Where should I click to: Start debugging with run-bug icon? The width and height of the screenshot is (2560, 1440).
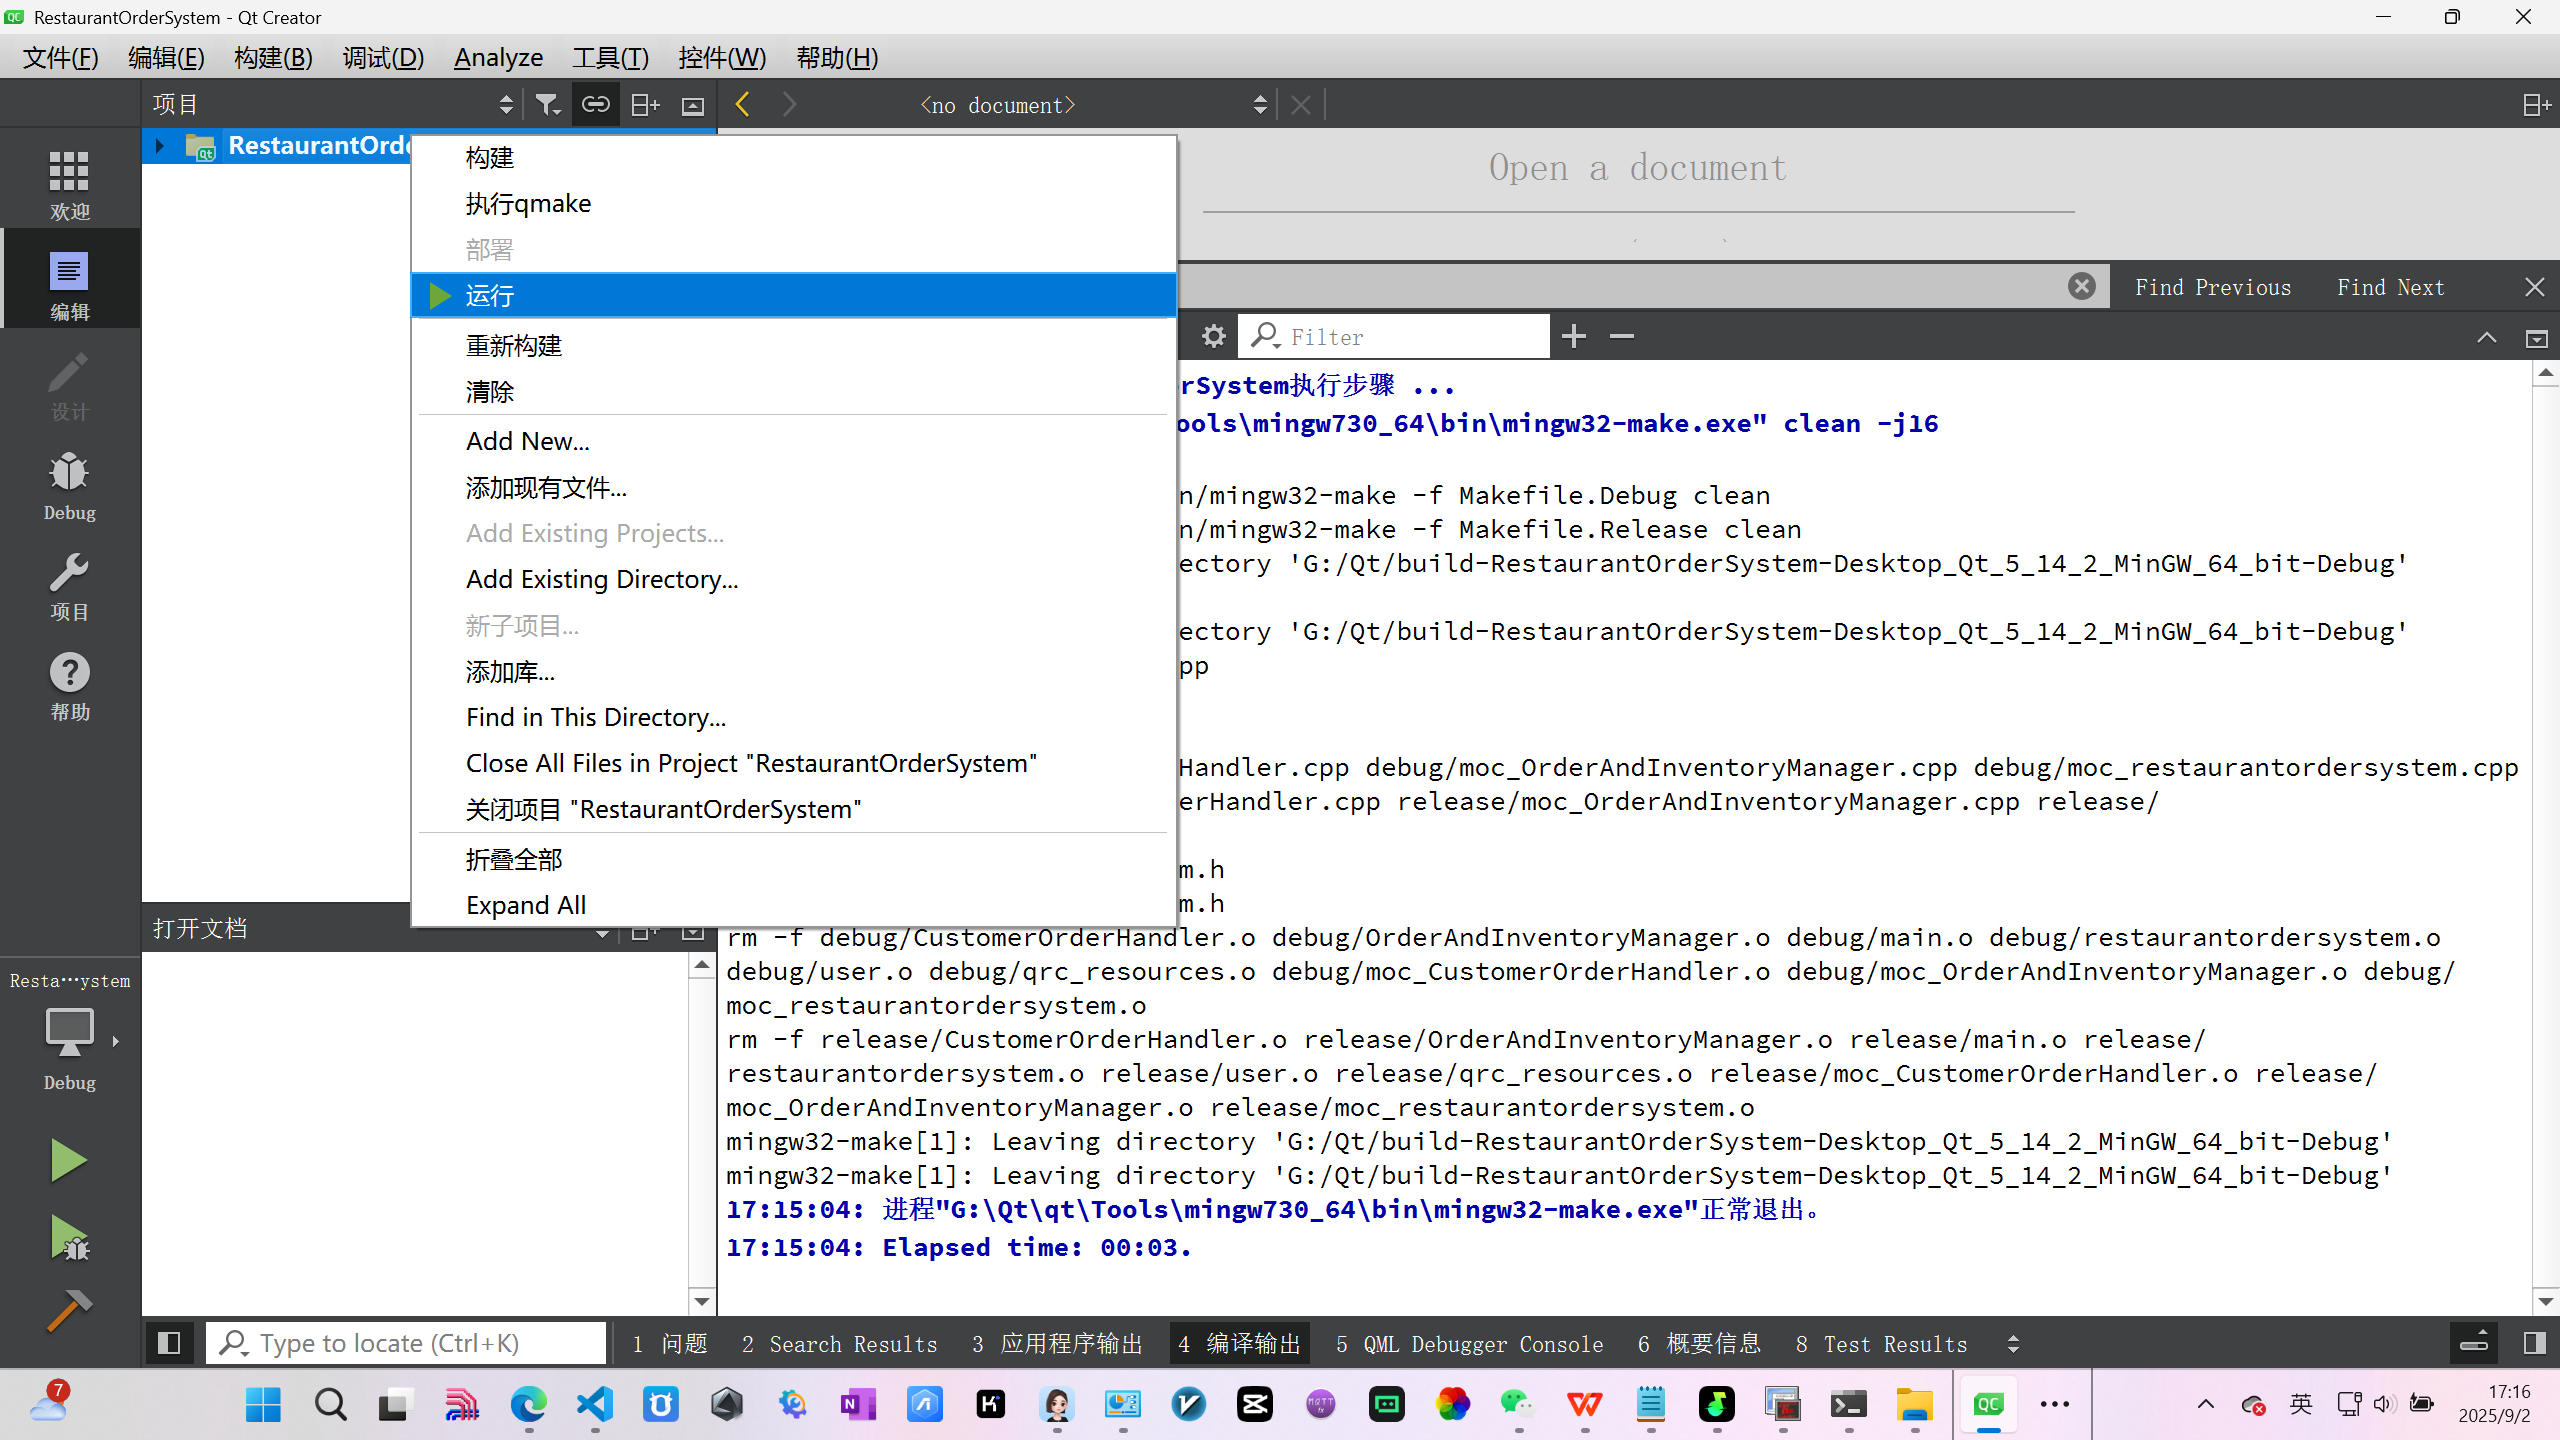[x=68, y=1237]
